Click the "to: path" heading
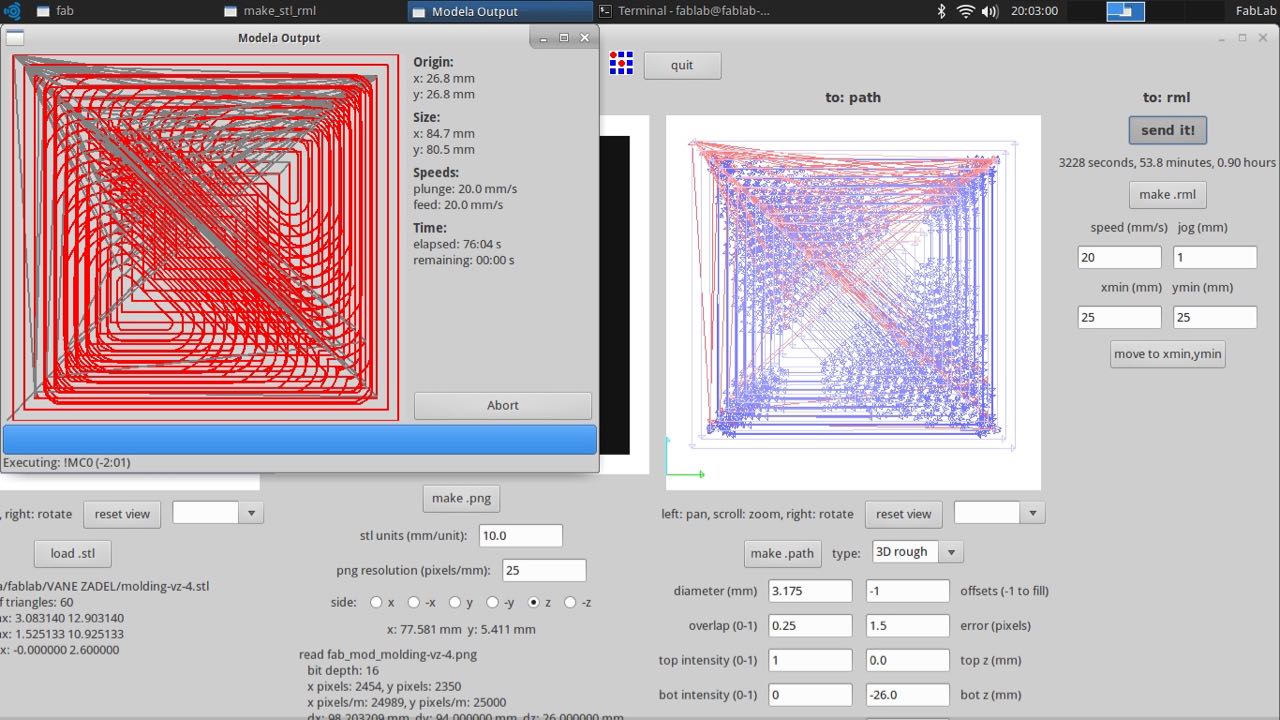The width and height of the screenshot is (1280, 720). click(x=853, y=98)
